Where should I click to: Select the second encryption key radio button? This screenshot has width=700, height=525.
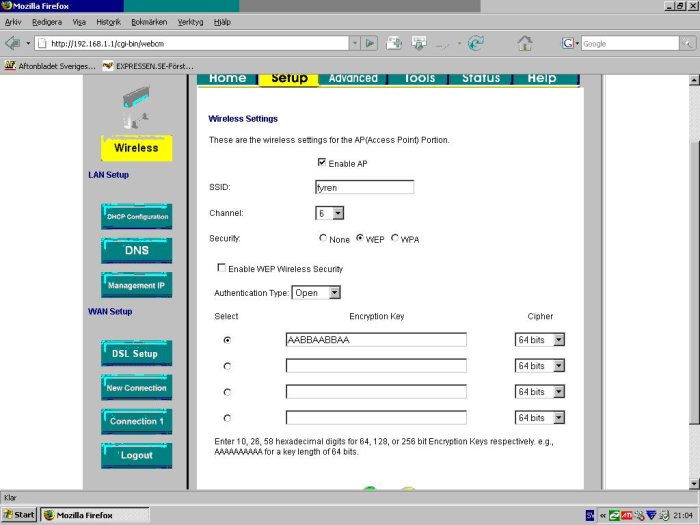tap(227, 366)
